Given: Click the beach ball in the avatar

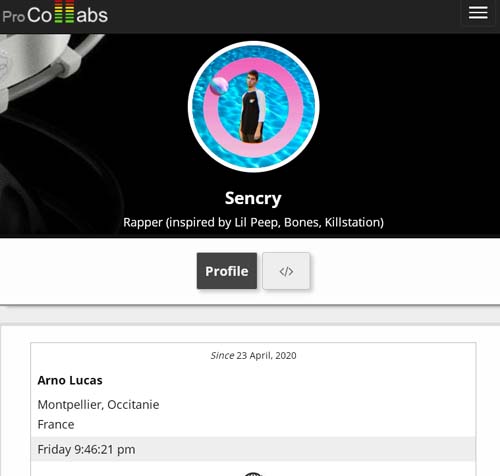Looking at the screenshot, I should [x=219, y=85].
